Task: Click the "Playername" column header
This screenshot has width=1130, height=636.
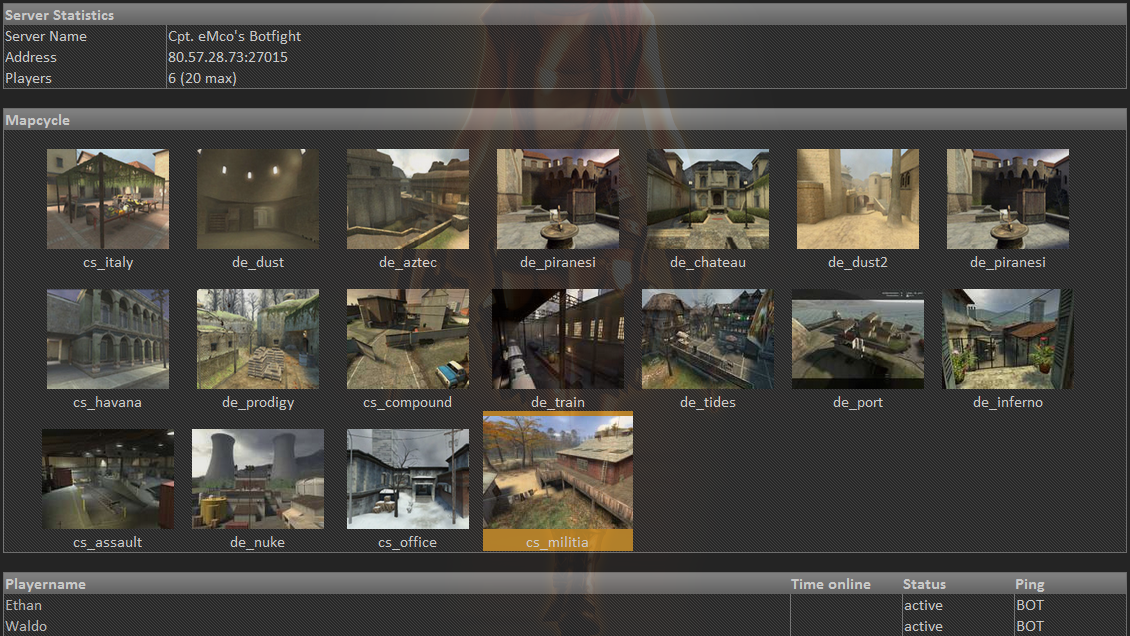Action: click(45, 583)
